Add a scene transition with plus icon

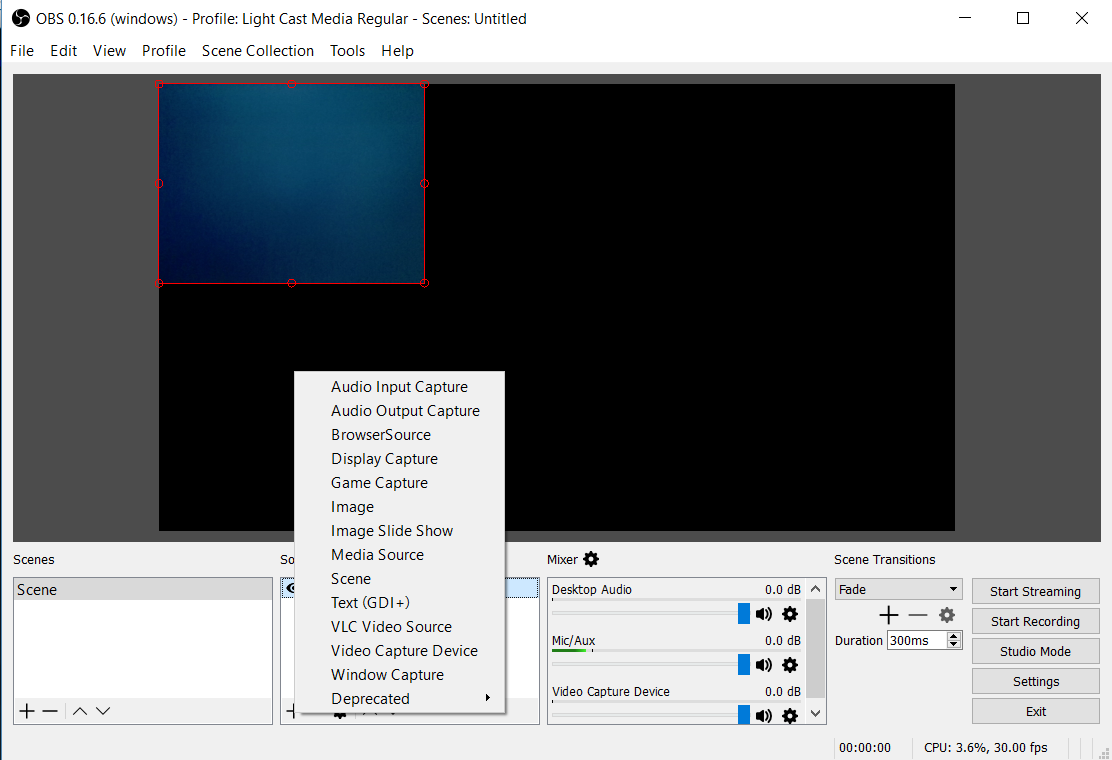coord(888,615)
